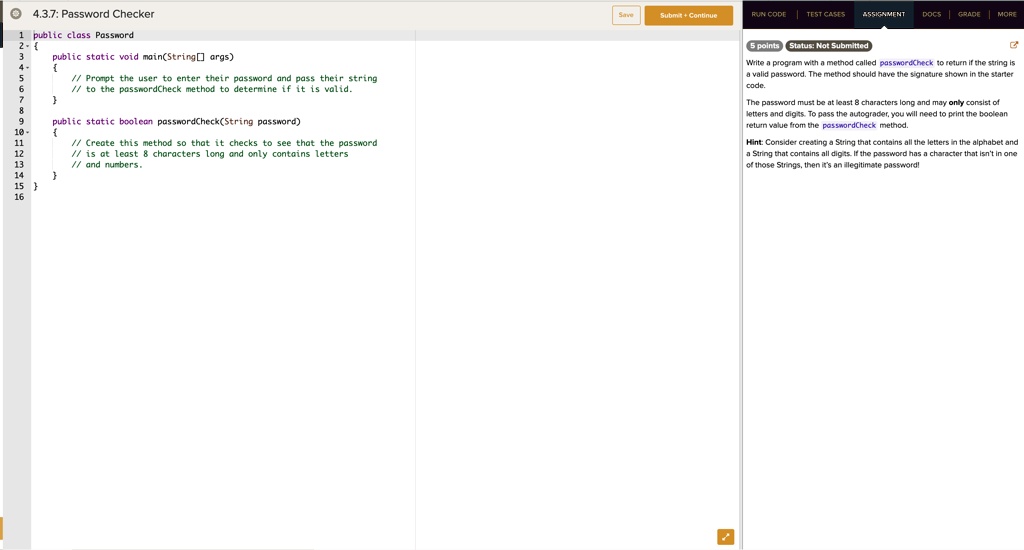Viewport: 1024px width, 550px height.
Task: Switch to the Run Code tab
Action: pos(769,15)
